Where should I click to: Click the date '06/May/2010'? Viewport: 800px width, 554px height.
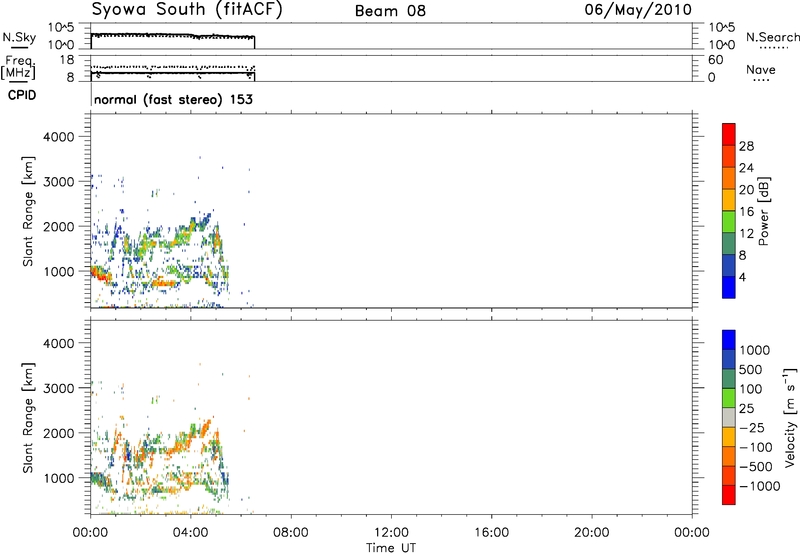638,10
